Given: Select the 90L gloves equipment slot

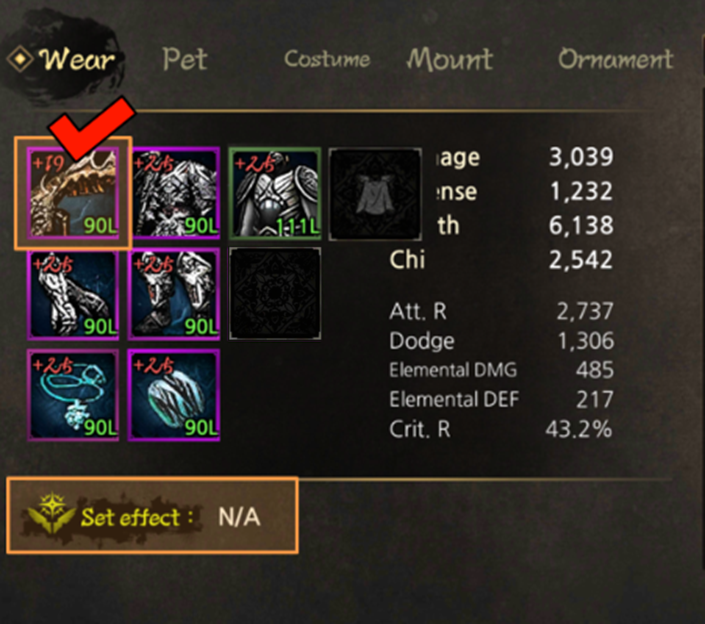Looking at the screenshot, I should point(73,294).
